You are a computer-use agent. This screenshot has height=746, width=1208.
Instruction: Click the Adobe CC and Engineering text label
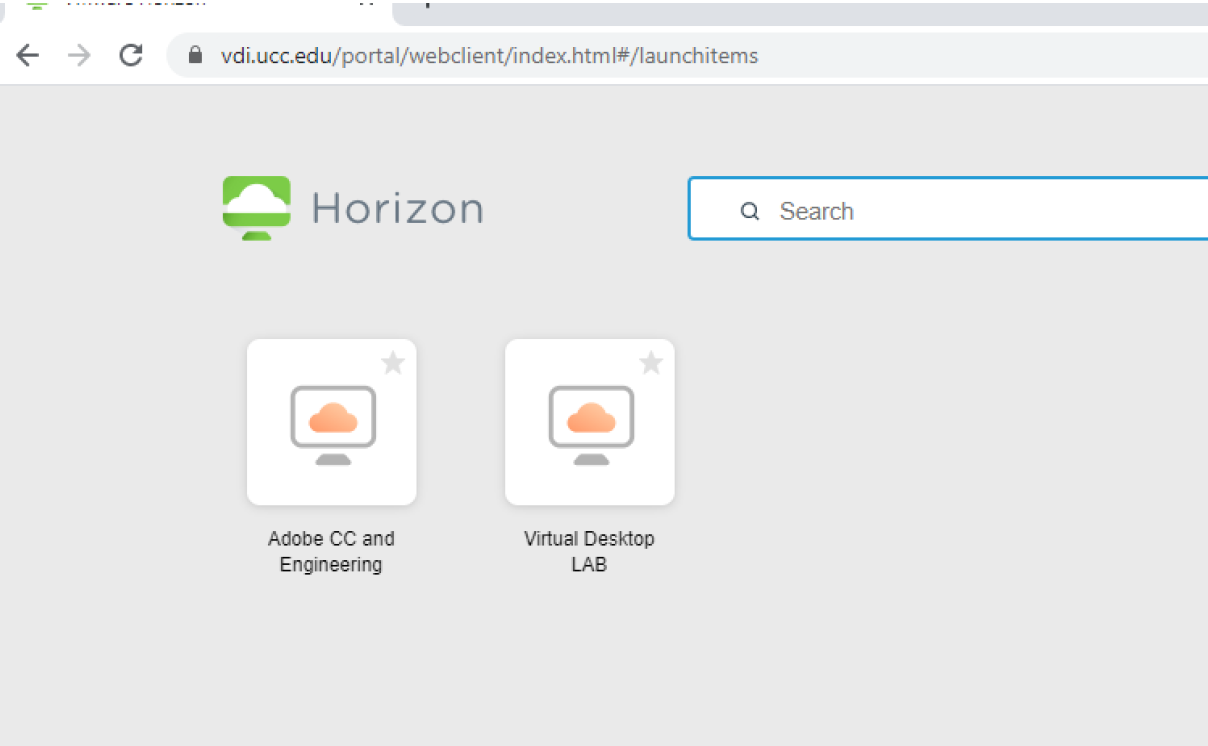[x=331, y=551]
